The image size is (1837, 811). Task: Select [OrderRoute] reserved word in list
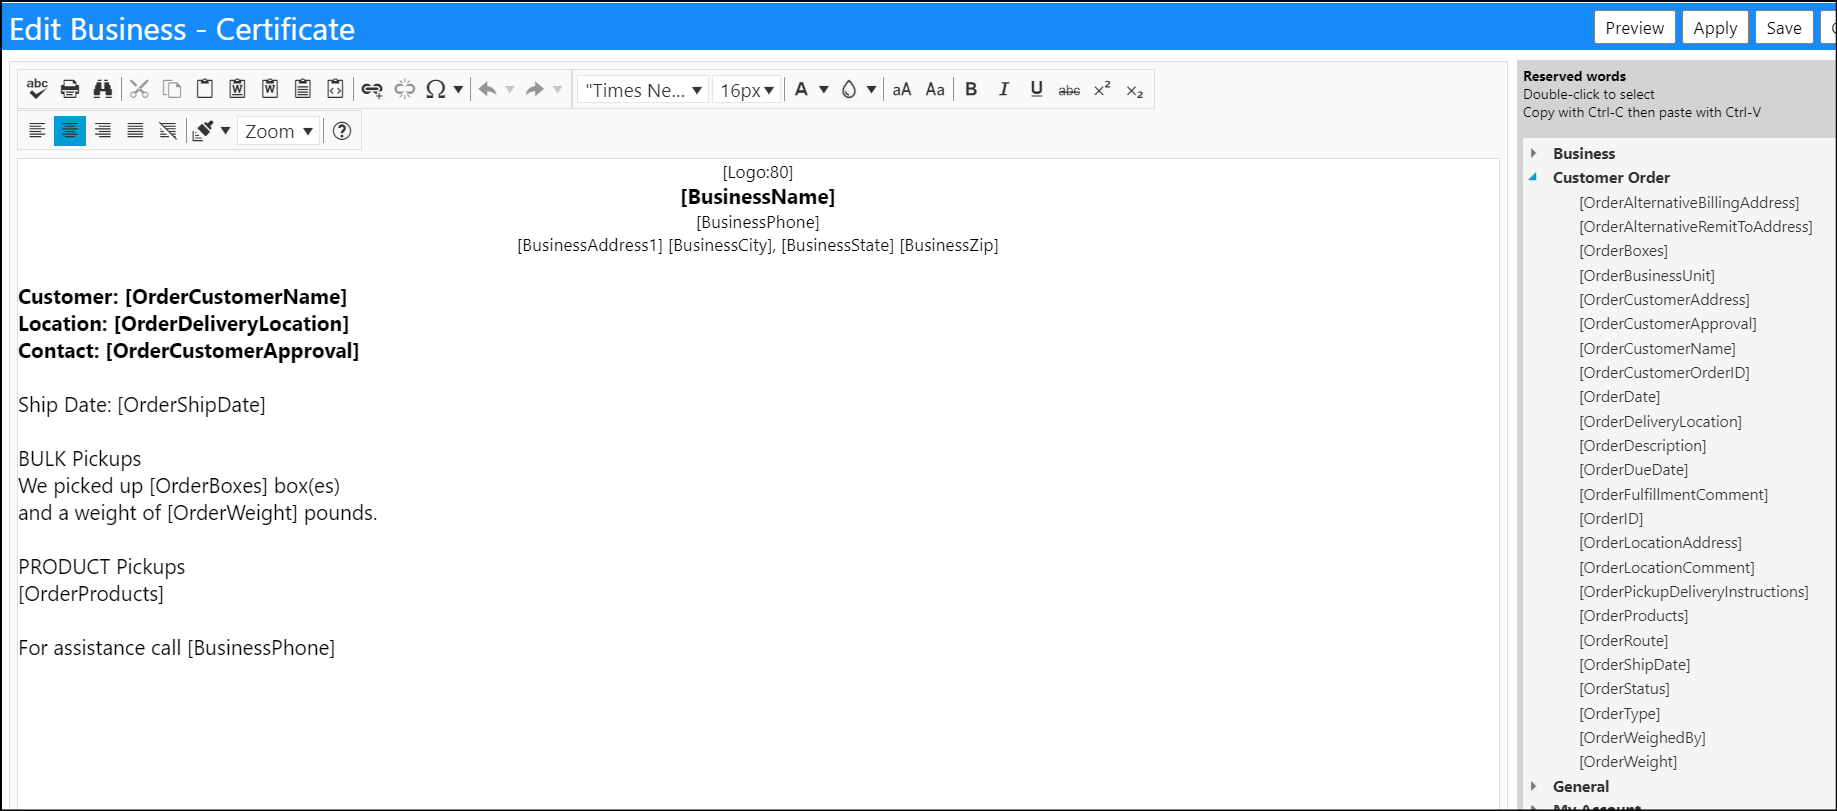coord(1623,640)
